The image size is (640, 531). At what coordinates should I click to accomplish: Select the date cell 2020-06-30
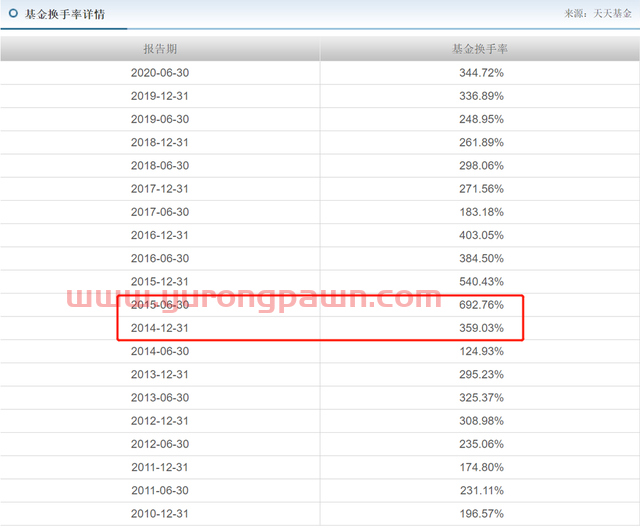click(160, 73)
